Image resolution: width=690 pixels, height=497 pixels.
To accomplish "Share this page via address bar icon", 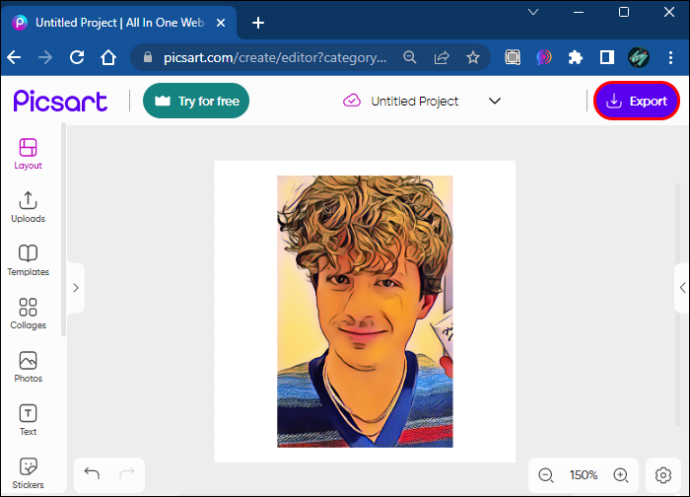I will (x=441, y=57).
